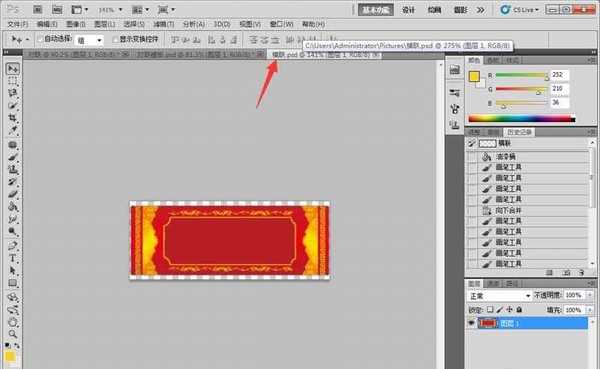Toggle lock position on the layer

509,309
